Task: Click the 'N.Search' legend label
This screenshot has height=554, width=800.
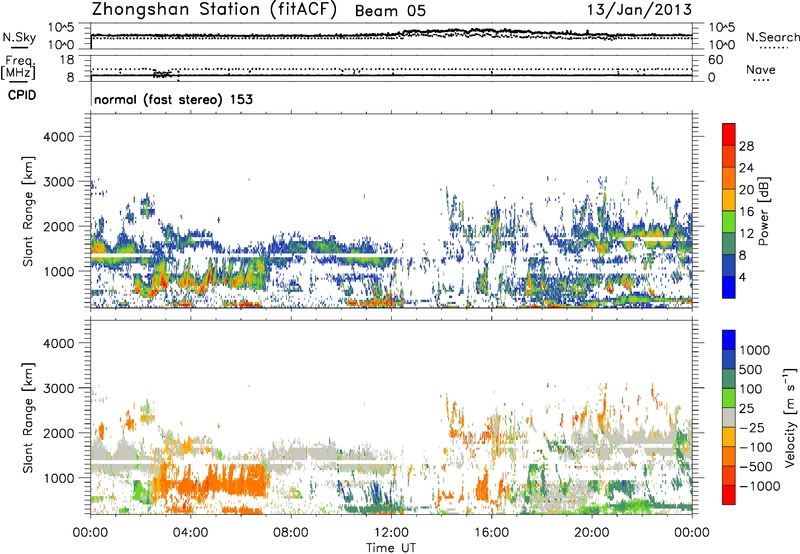Action: (772, 37)
